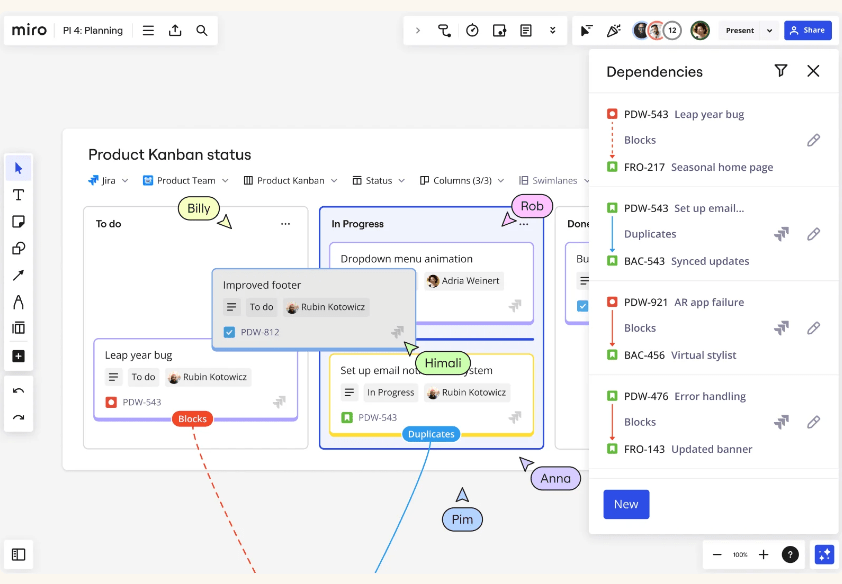The image size is (842, 584).
Task: Open the main menu hamburger icon
Action: click(148, 31)
